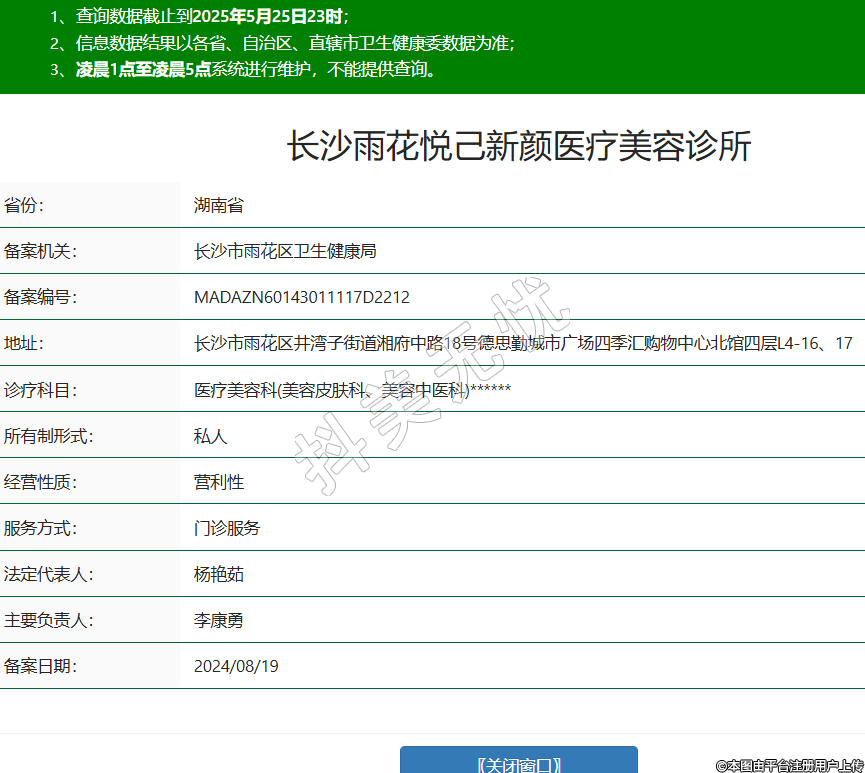The width and height of the screenshot is (865, 773).
Task: Click the clinic name heading 长沙雨花悦己新颜医疗美容诊所
Action: 518,147
